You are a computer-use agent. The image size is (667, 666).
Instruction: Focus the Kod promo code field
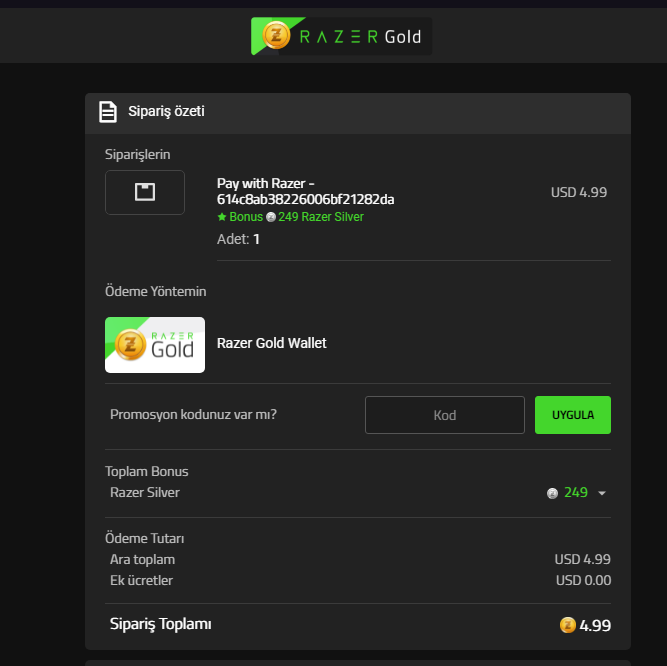coord(445,415)
